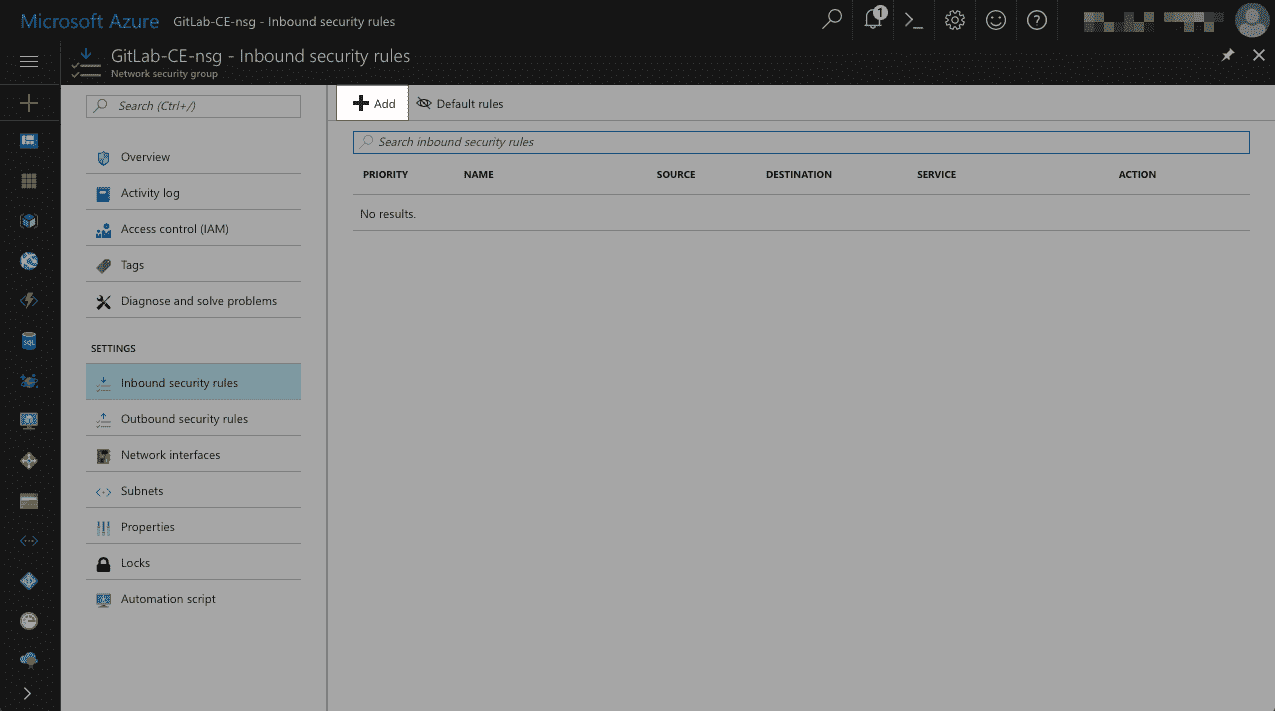Open the hamburger menu

29,60
